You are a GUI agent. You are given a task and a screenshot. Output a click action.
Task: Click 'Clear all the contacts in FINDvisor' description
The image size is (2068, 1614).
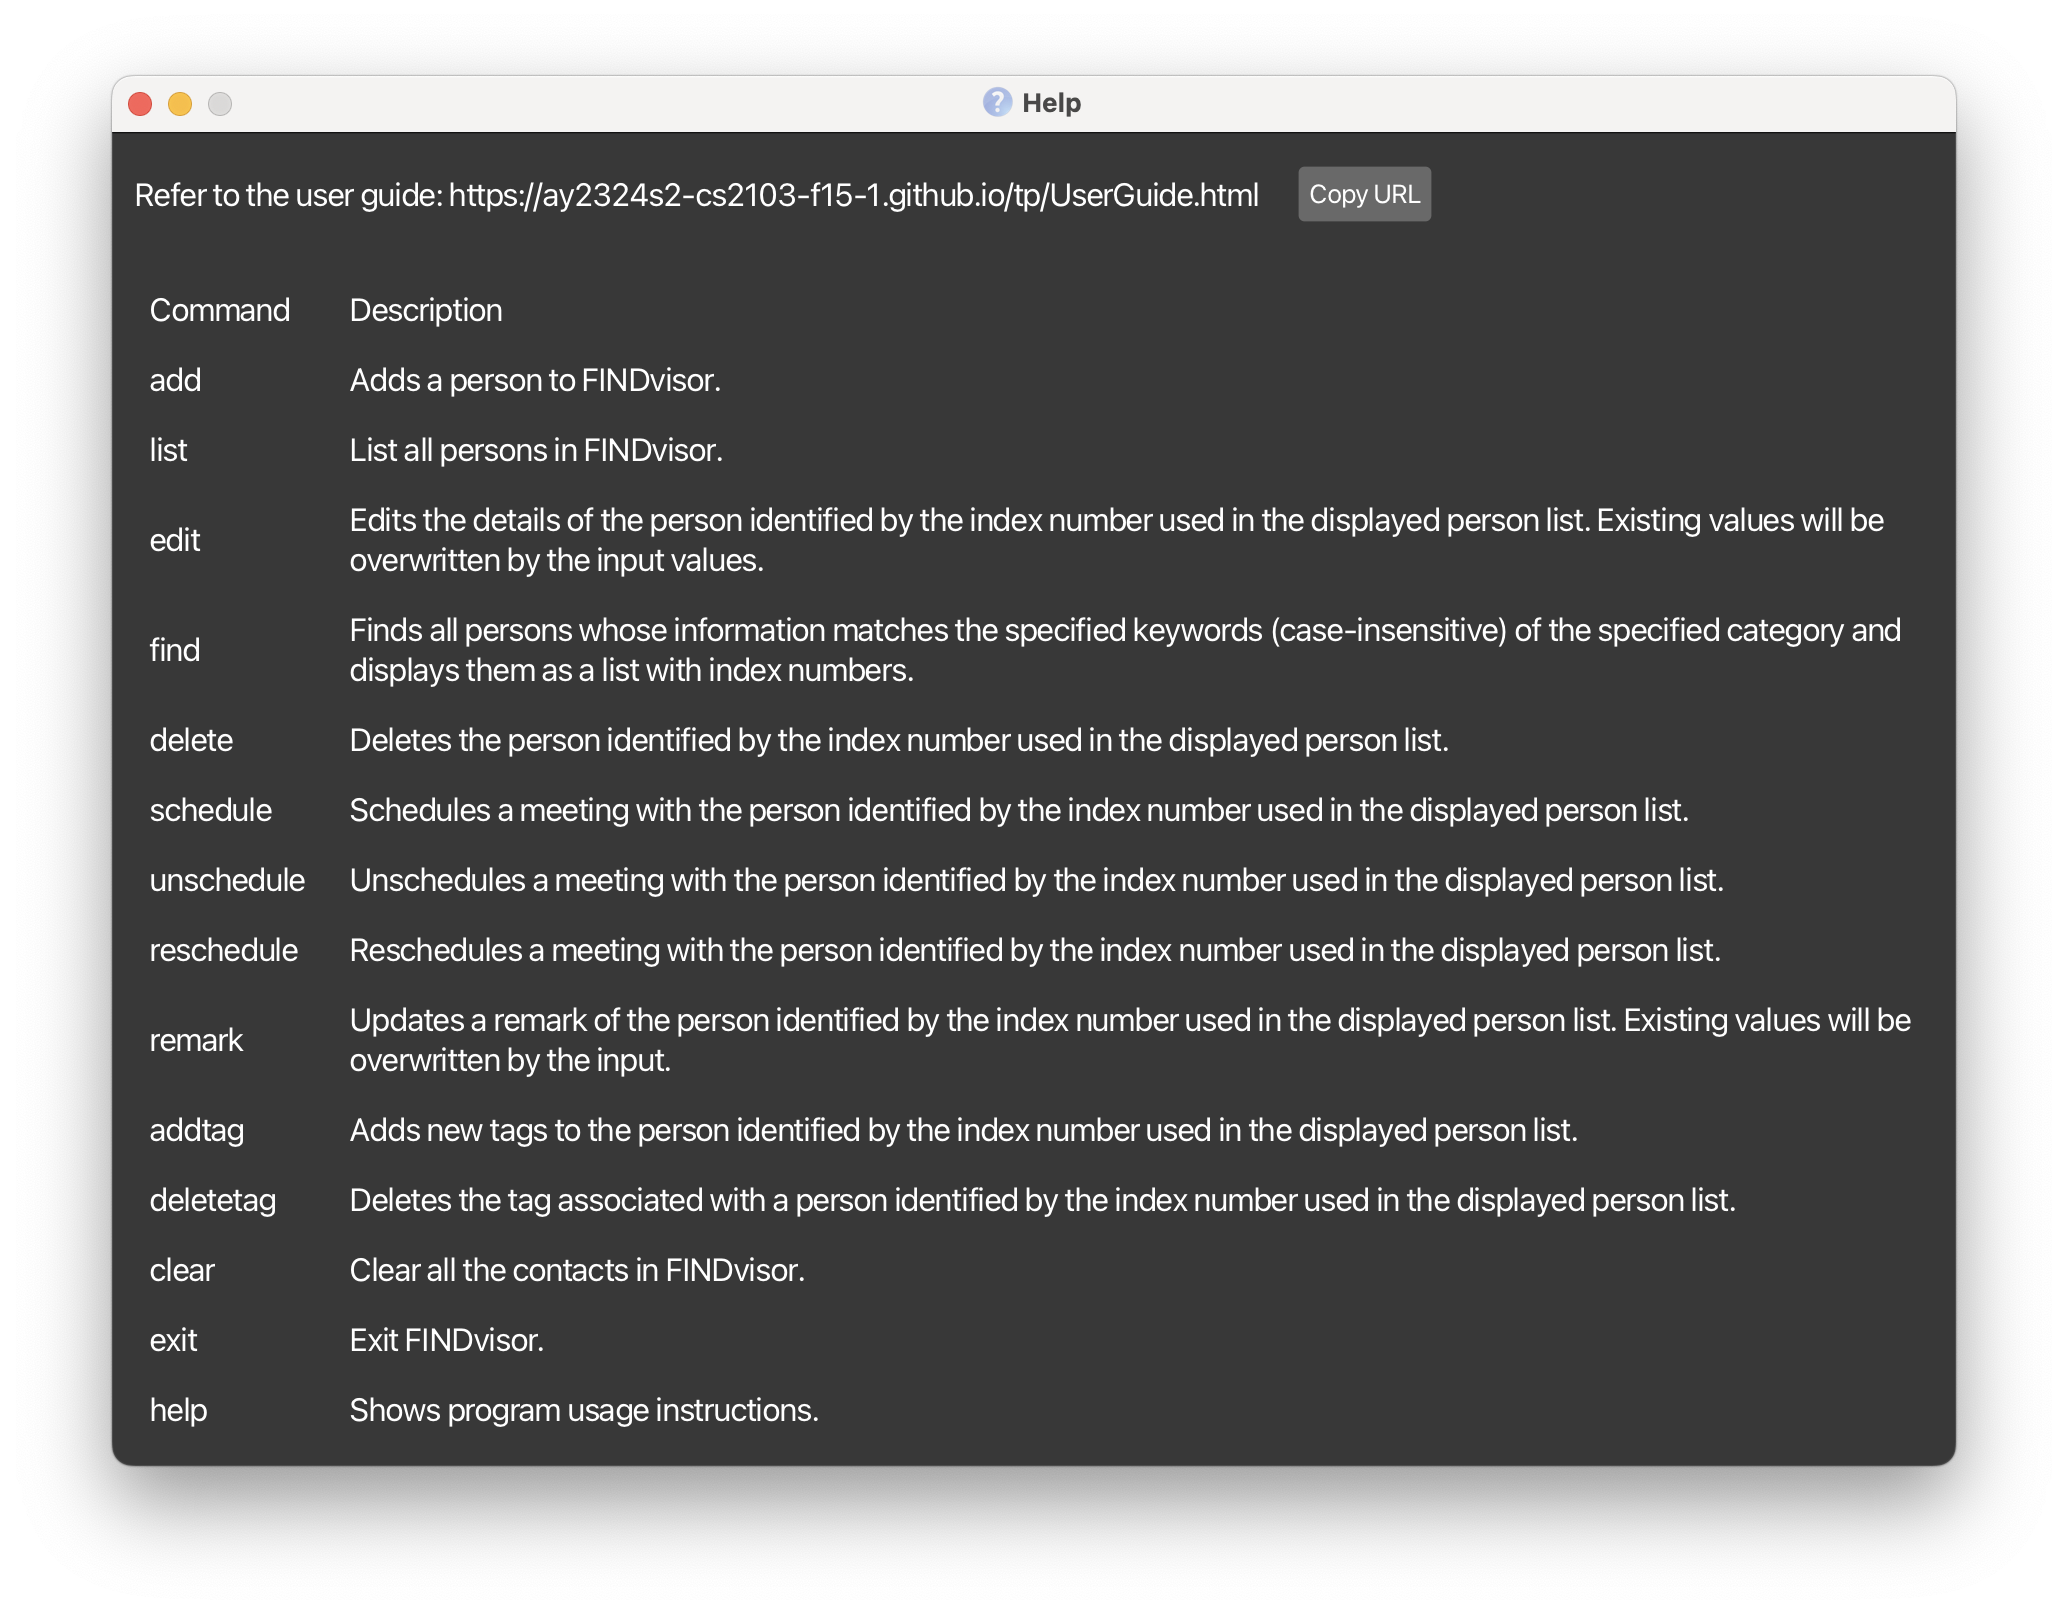tap(577, 1270)
